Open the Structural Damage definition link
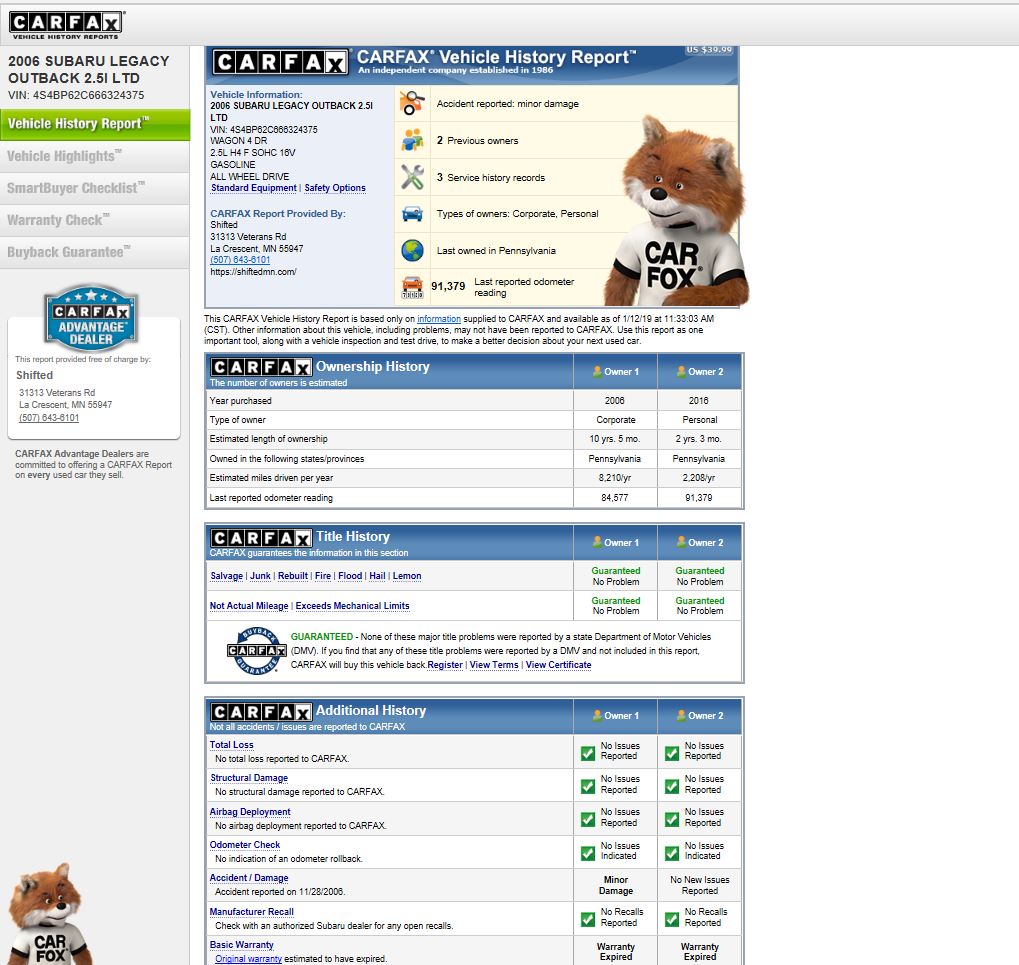1019x965 pixels. pyautogui.click(x=249, y=778)
